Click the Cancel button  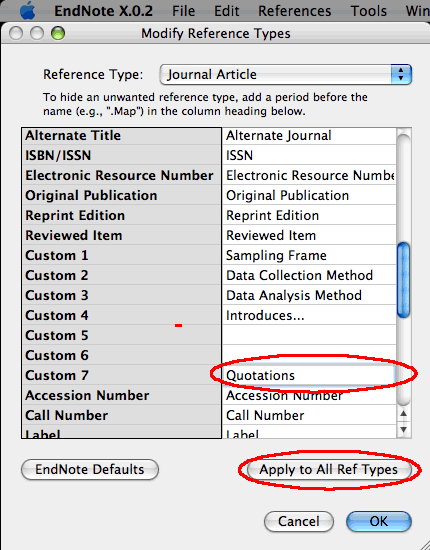coord(299,521)
